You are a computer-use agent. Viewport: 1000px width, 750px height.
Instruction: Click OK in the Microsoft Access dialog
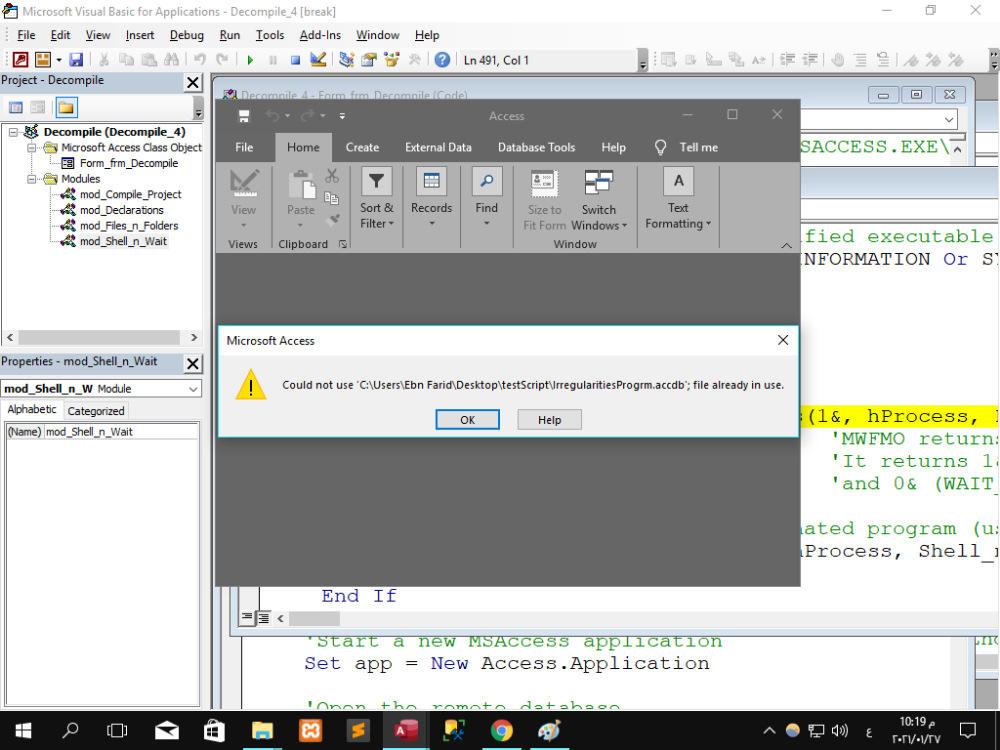[x=467, y=420]
